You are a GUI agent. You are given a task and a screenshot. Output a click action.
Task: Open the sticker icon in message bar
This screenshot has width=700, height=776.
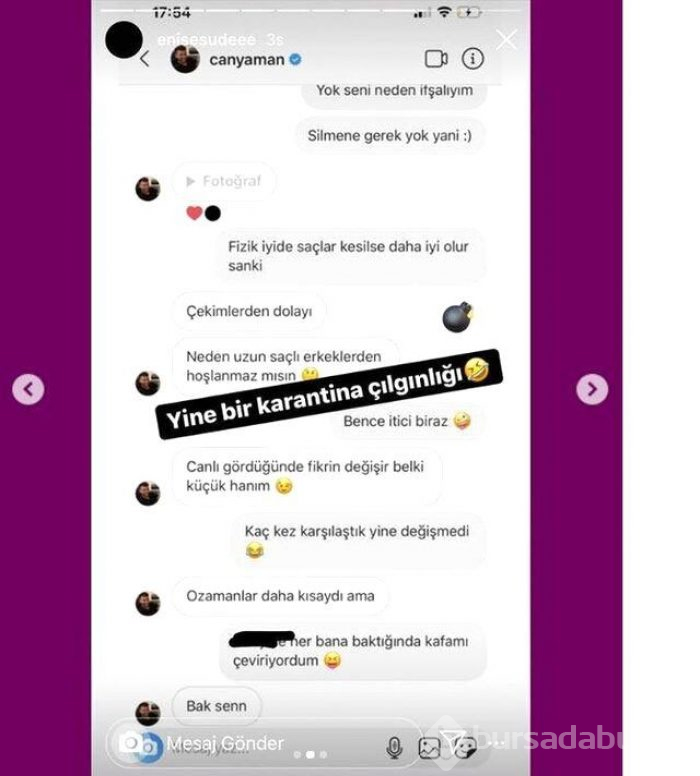464,748
